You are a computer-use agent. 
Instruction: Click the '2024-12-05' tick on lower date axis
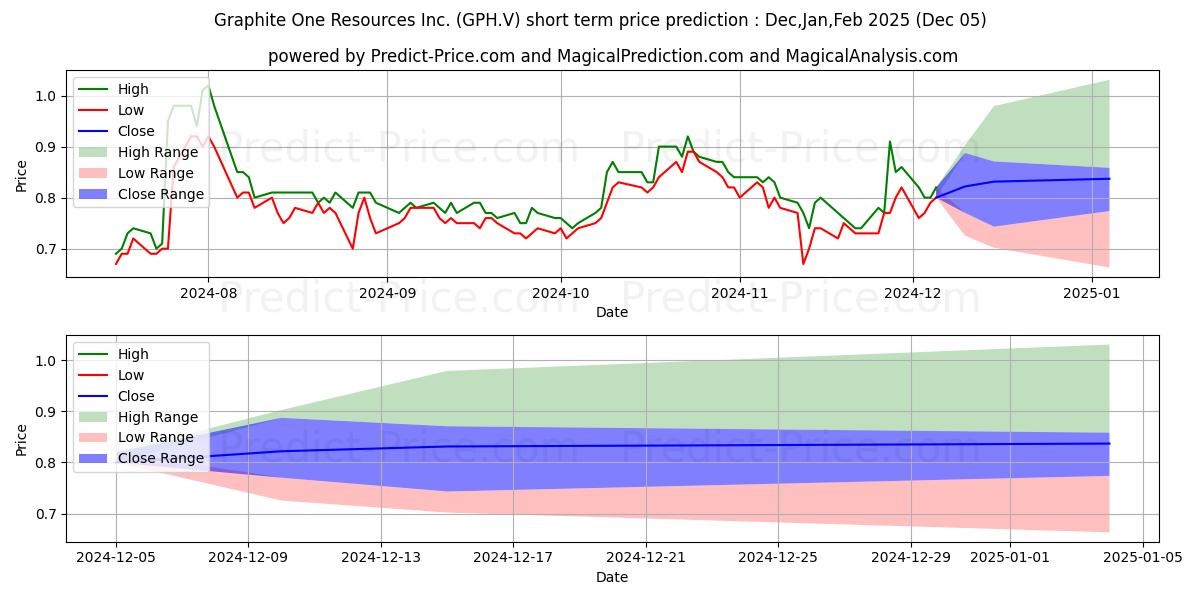tap(116, 560)
